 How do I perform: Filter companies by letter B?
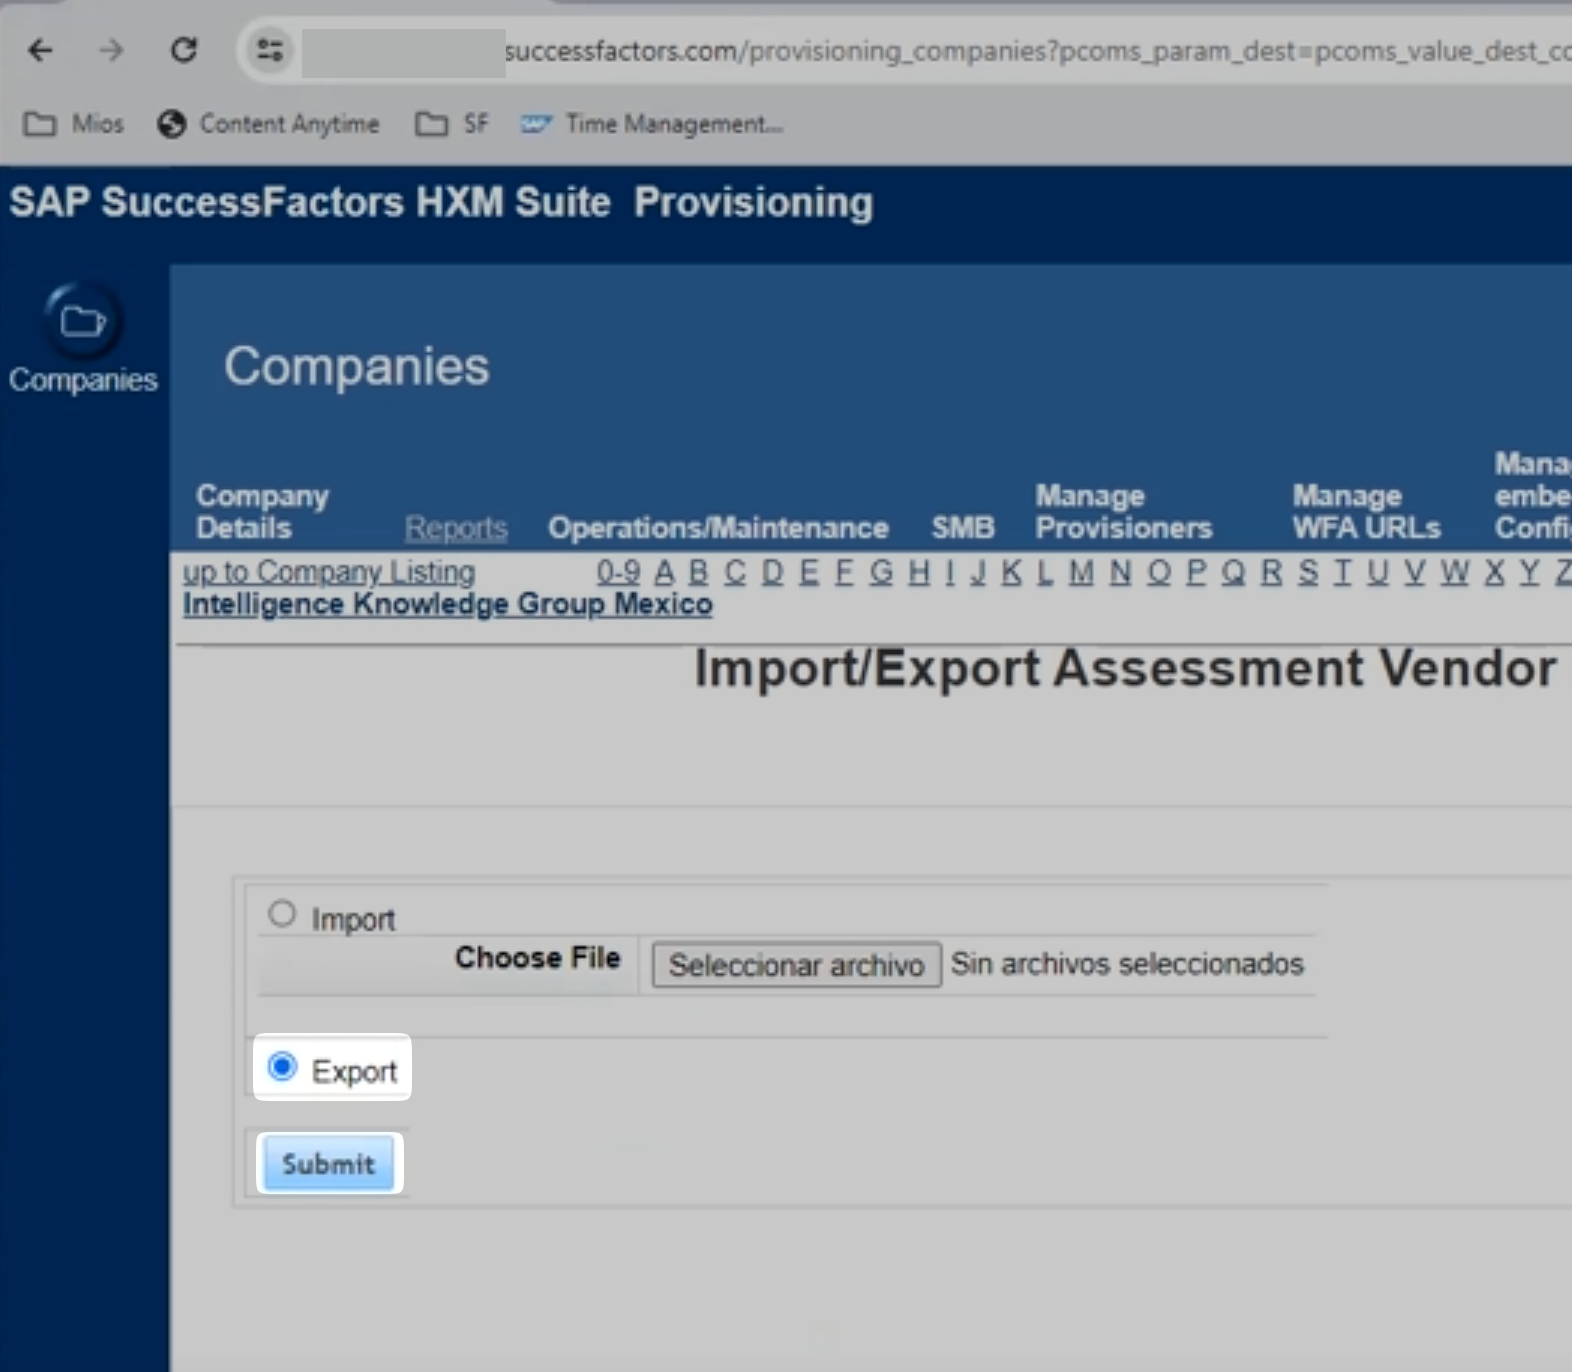click(699, 572)
